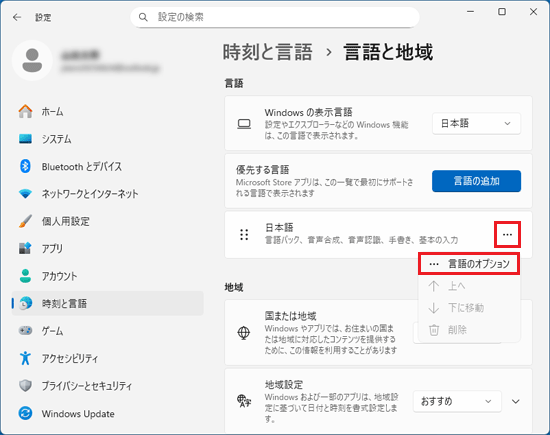The height and width of the screenshot is (435, 550).
Task: Choose 言語のオプション from the menu
Action: [x=469, y=264]
